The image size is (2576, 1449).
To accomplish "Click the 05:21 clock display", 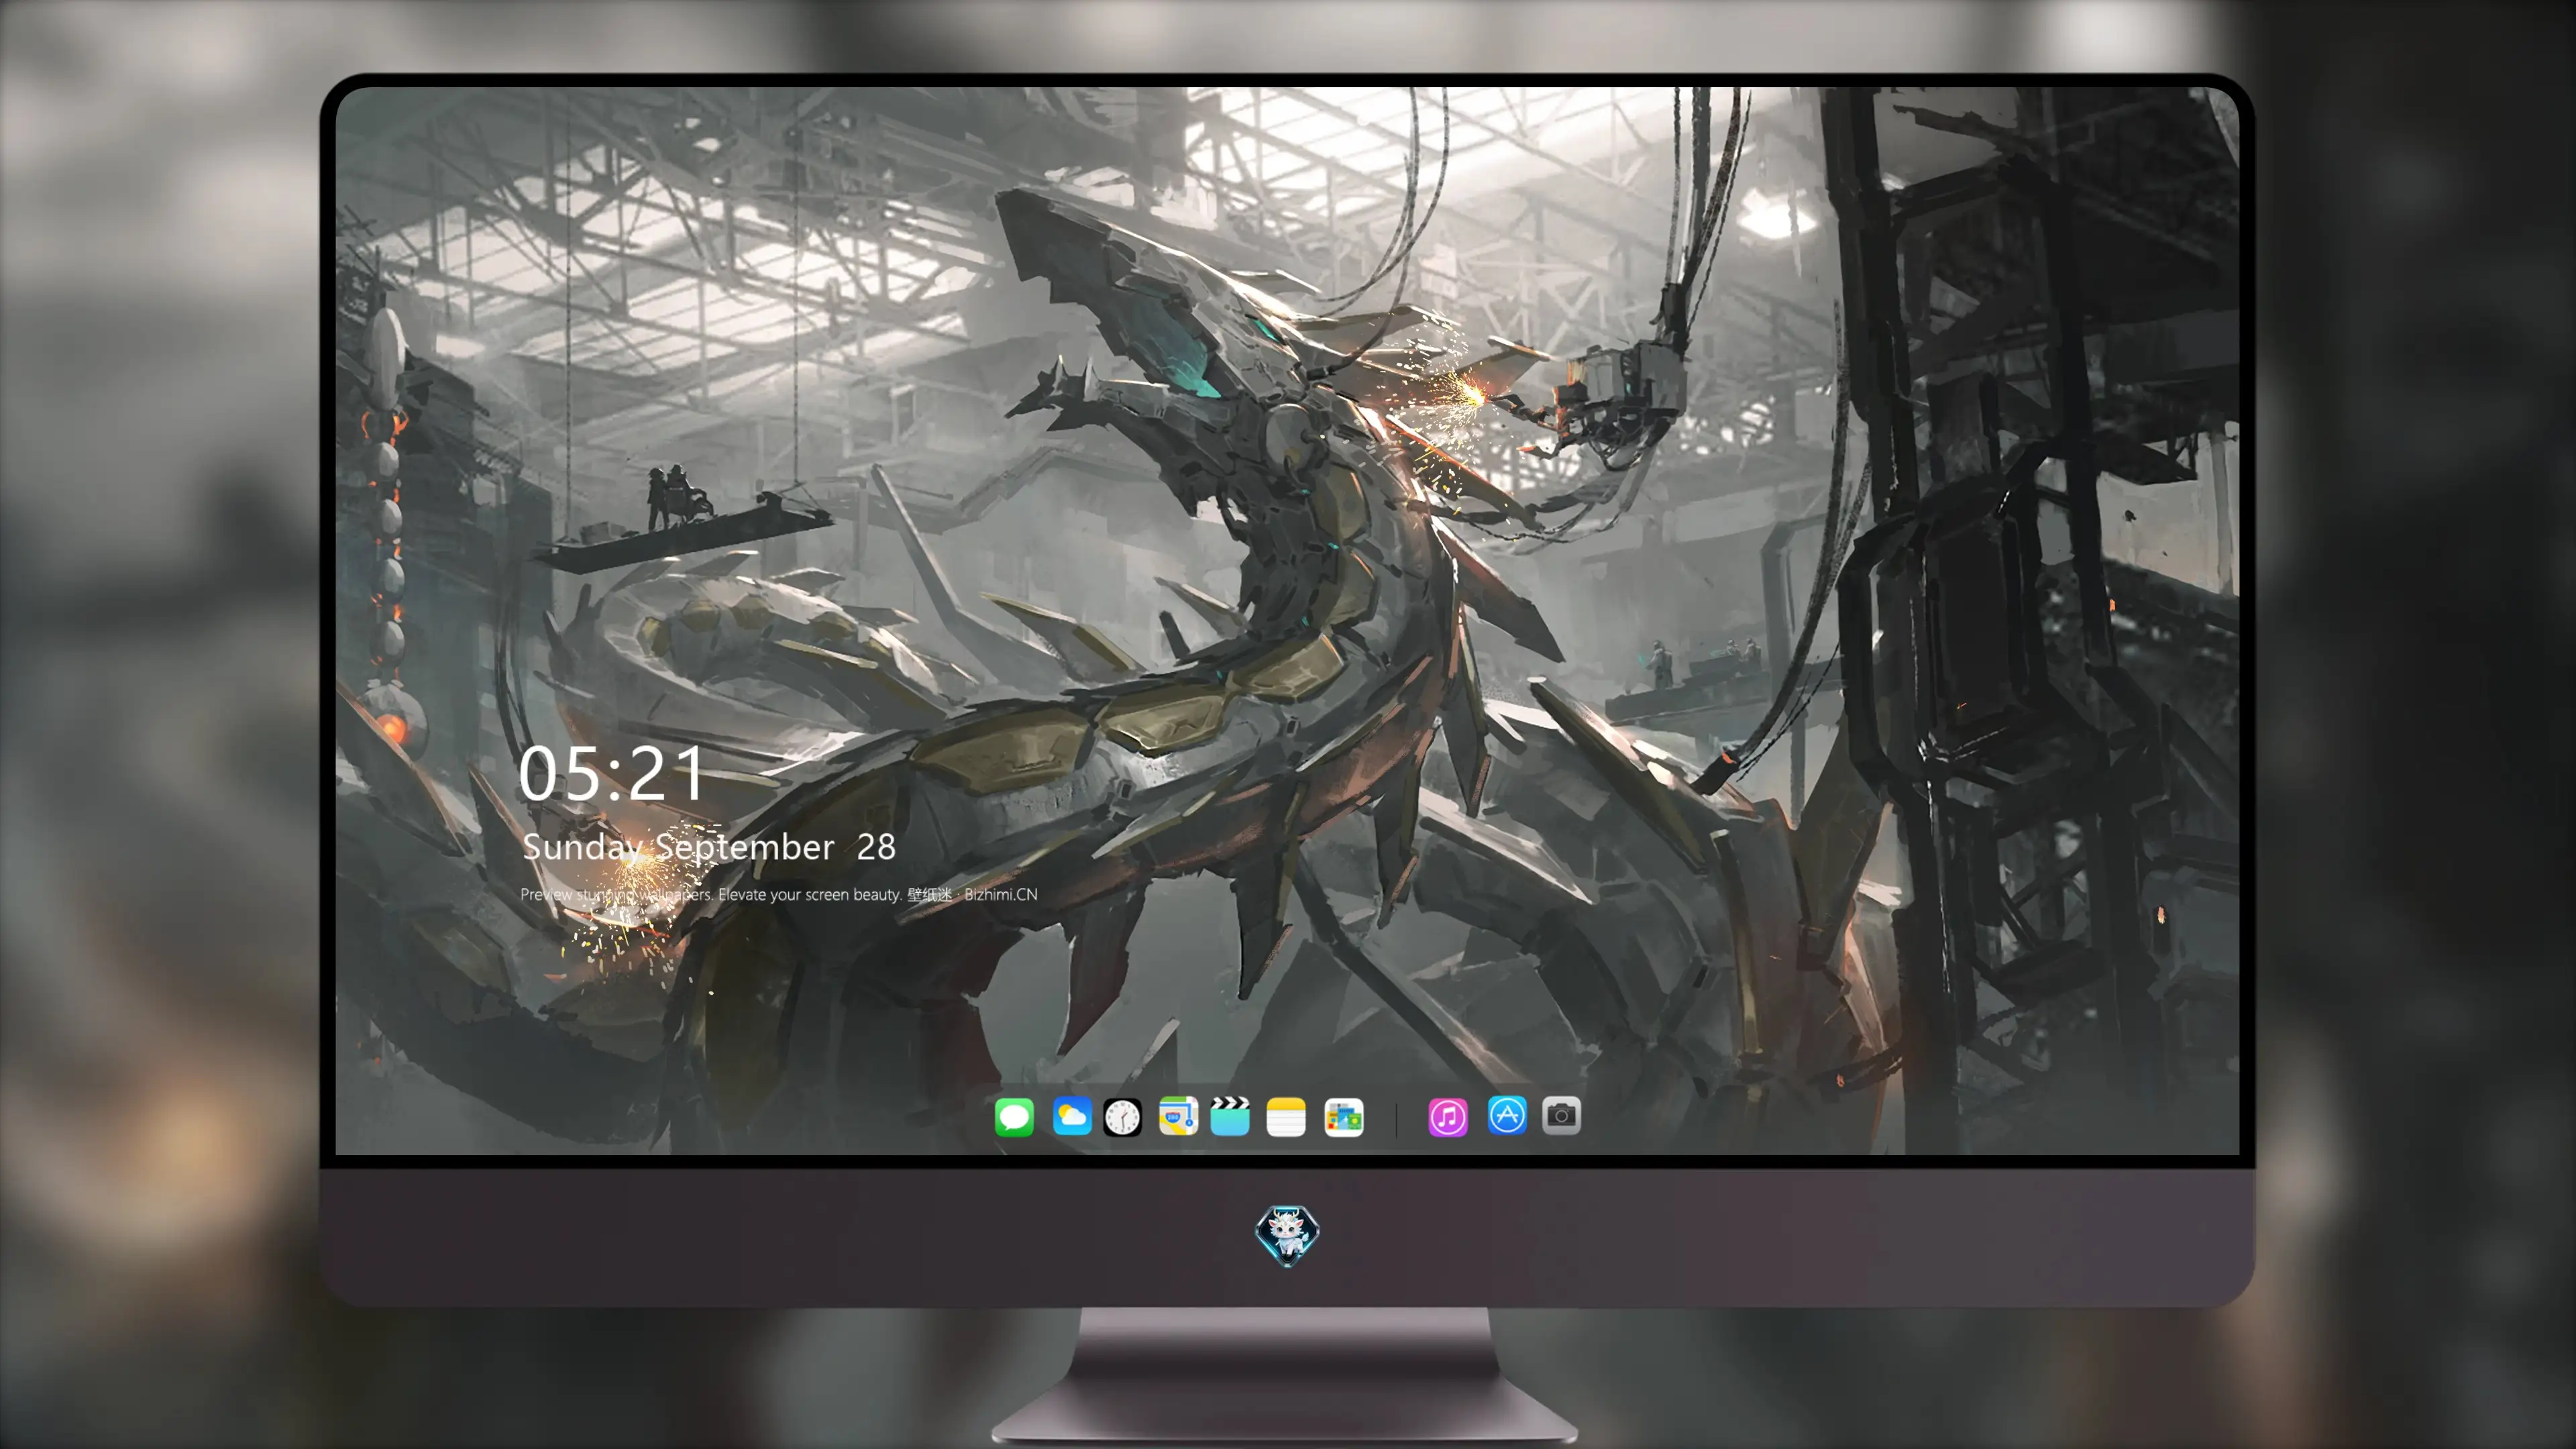I will [x=612, y=773].
